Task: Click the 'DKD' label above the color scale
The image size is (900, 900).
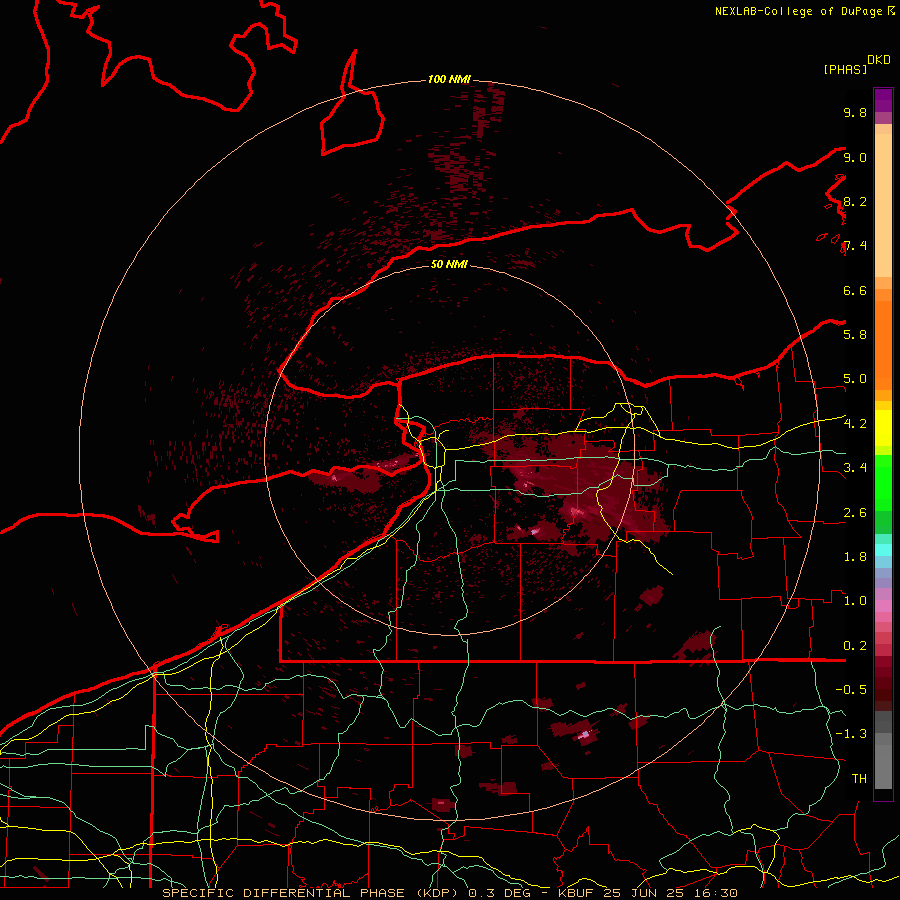Action: pos(879,60)
